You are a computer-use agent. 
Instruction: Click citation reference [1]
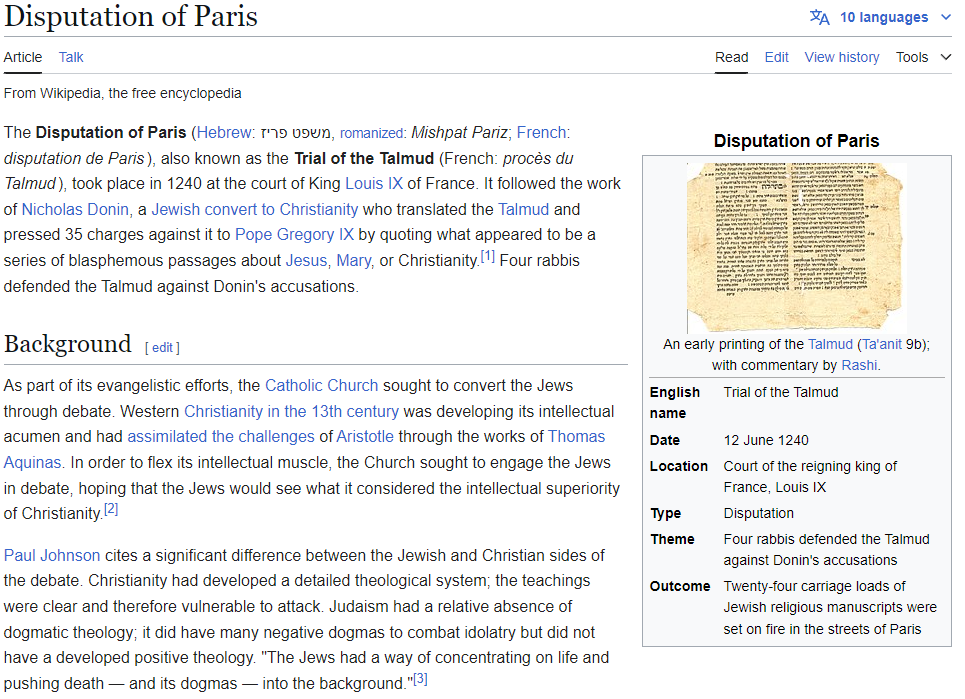pos(487,256)
